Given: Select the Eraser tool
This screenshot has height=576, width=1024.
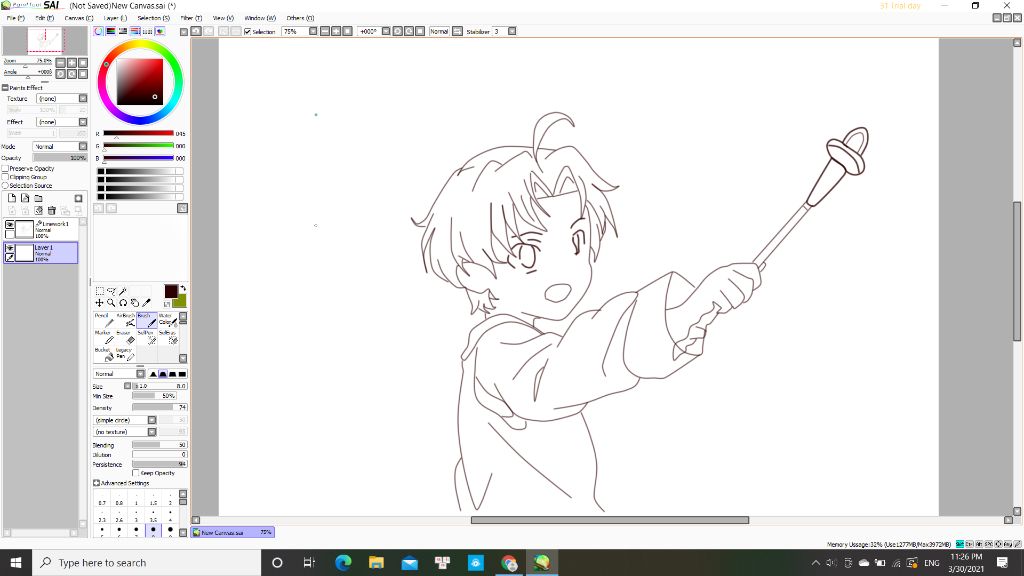Looking at the screenshot, I should [125, 337].
